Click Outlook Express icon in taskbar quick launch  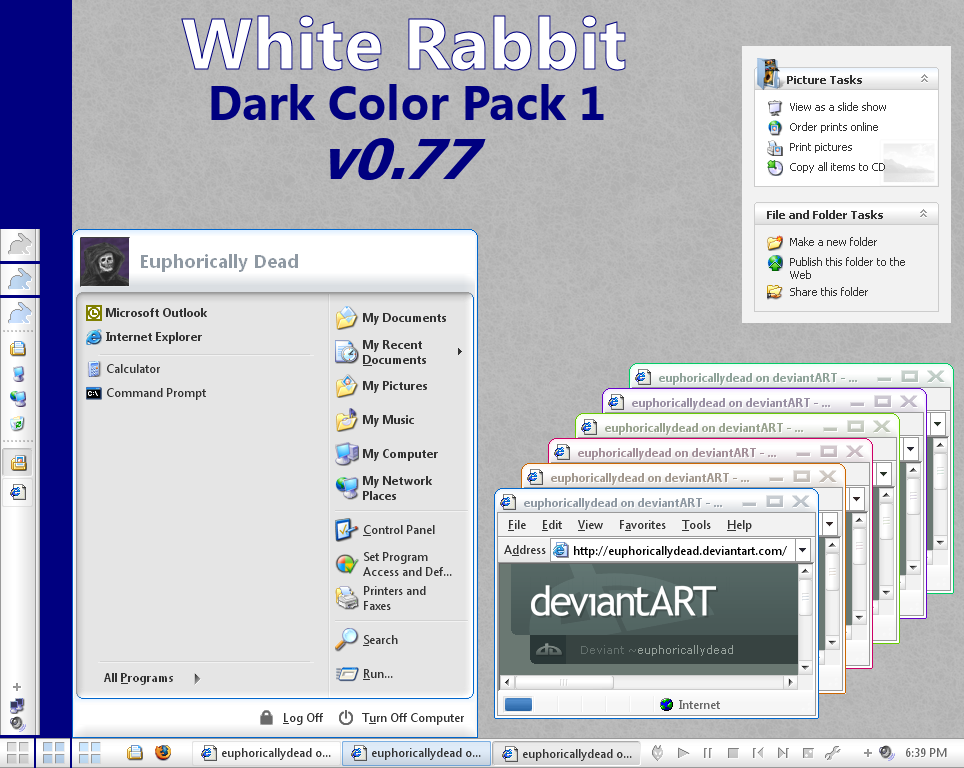(x=135, y=752)
